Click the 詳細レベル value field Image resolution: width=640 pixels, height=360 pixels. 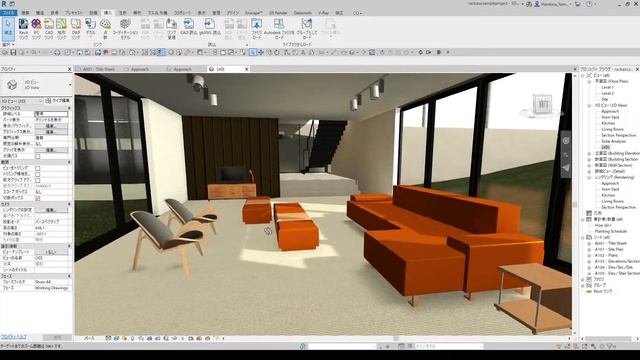pos(51,114)
